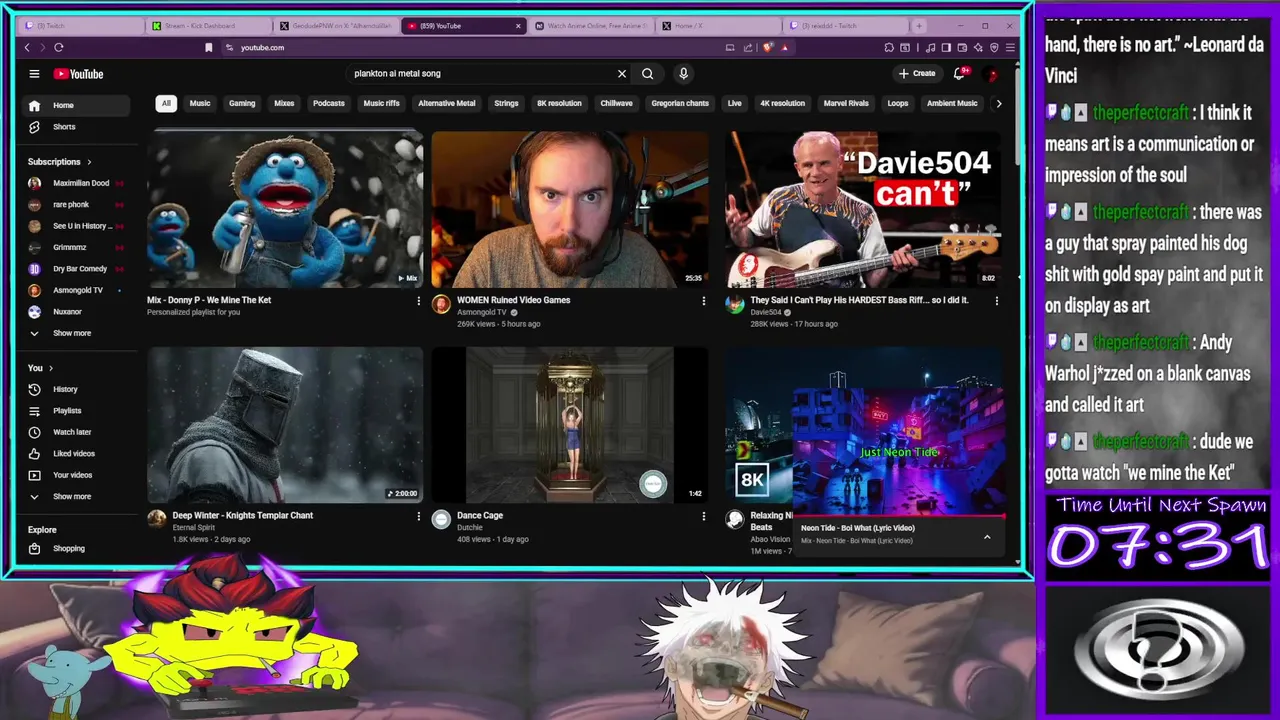
Task: Open Nuxanor subscription channel
Action: point(78,312)
